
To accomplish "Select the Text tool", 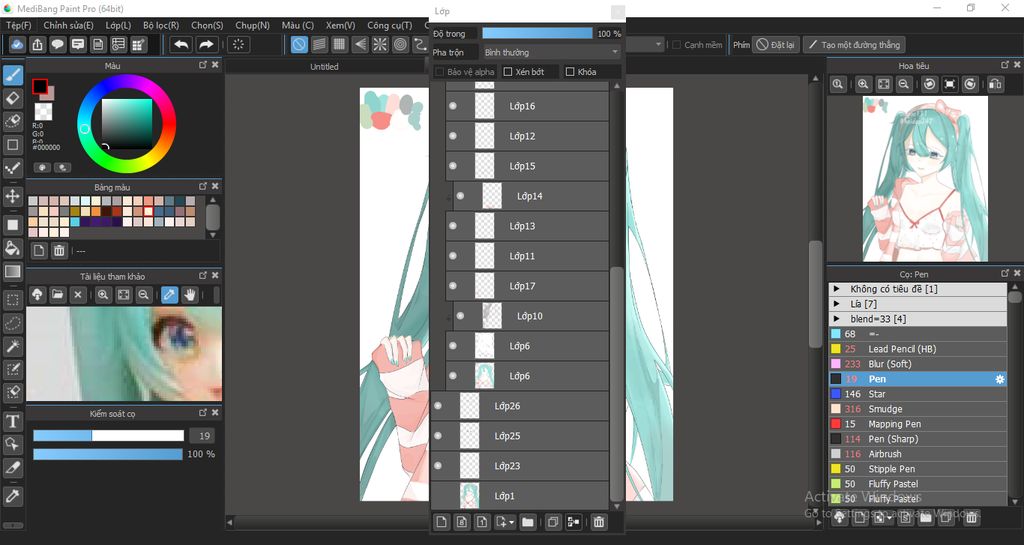I will (x=13, y=421).
